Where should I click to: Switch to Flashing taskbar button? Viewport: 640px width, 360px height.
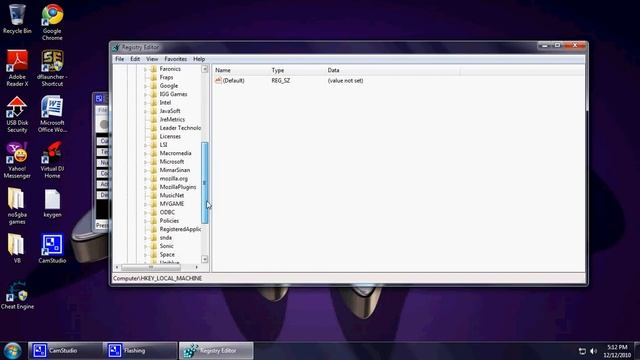click(140, 351)
